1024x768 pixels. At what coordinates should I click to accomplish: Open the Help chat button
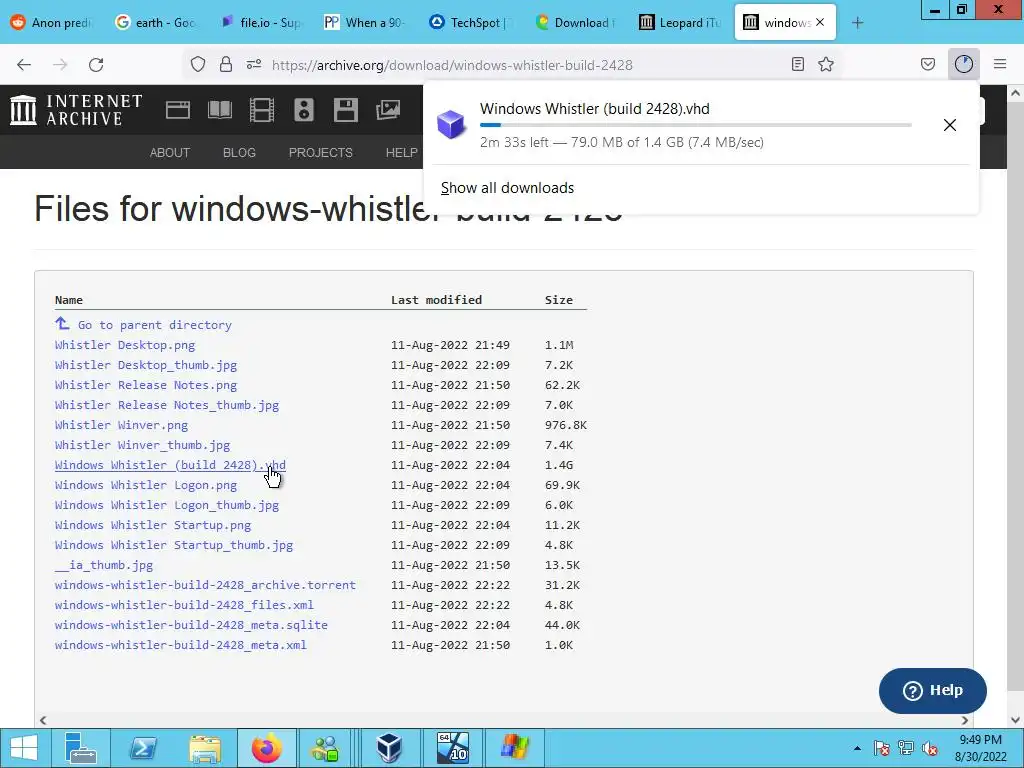933,690
